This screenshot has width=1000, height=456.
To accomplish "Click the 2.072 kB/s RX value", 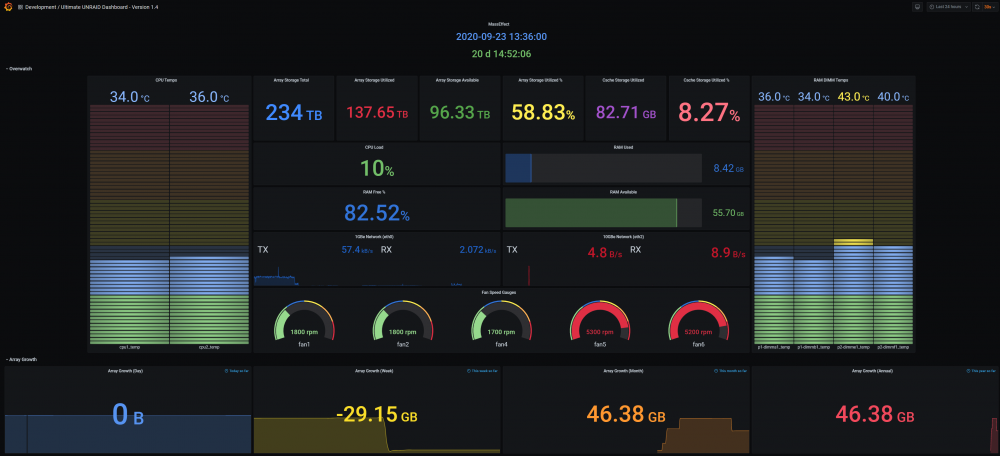I will 478,249.
